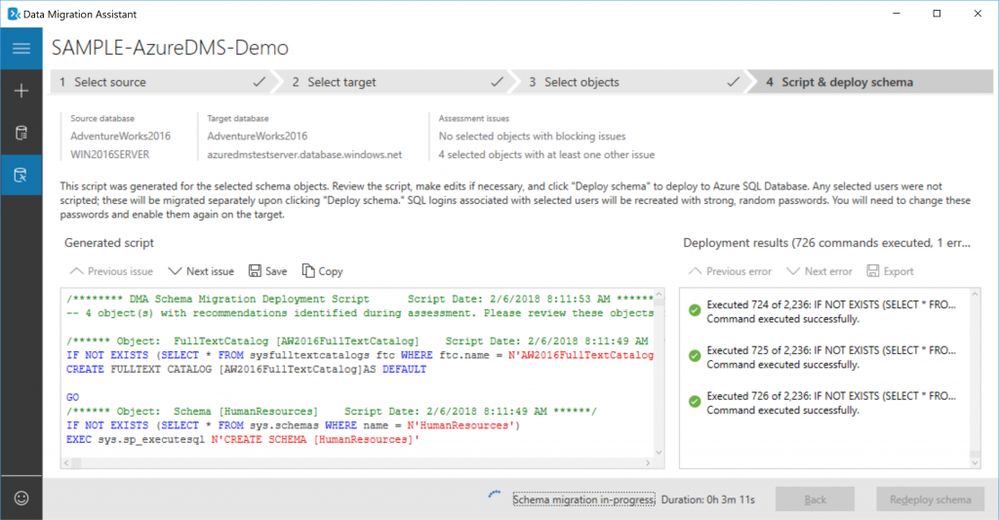Click the CREATE FULLTEXT CATALOG script line
This screenshot has height=520, width=999.
pos(247,369)
